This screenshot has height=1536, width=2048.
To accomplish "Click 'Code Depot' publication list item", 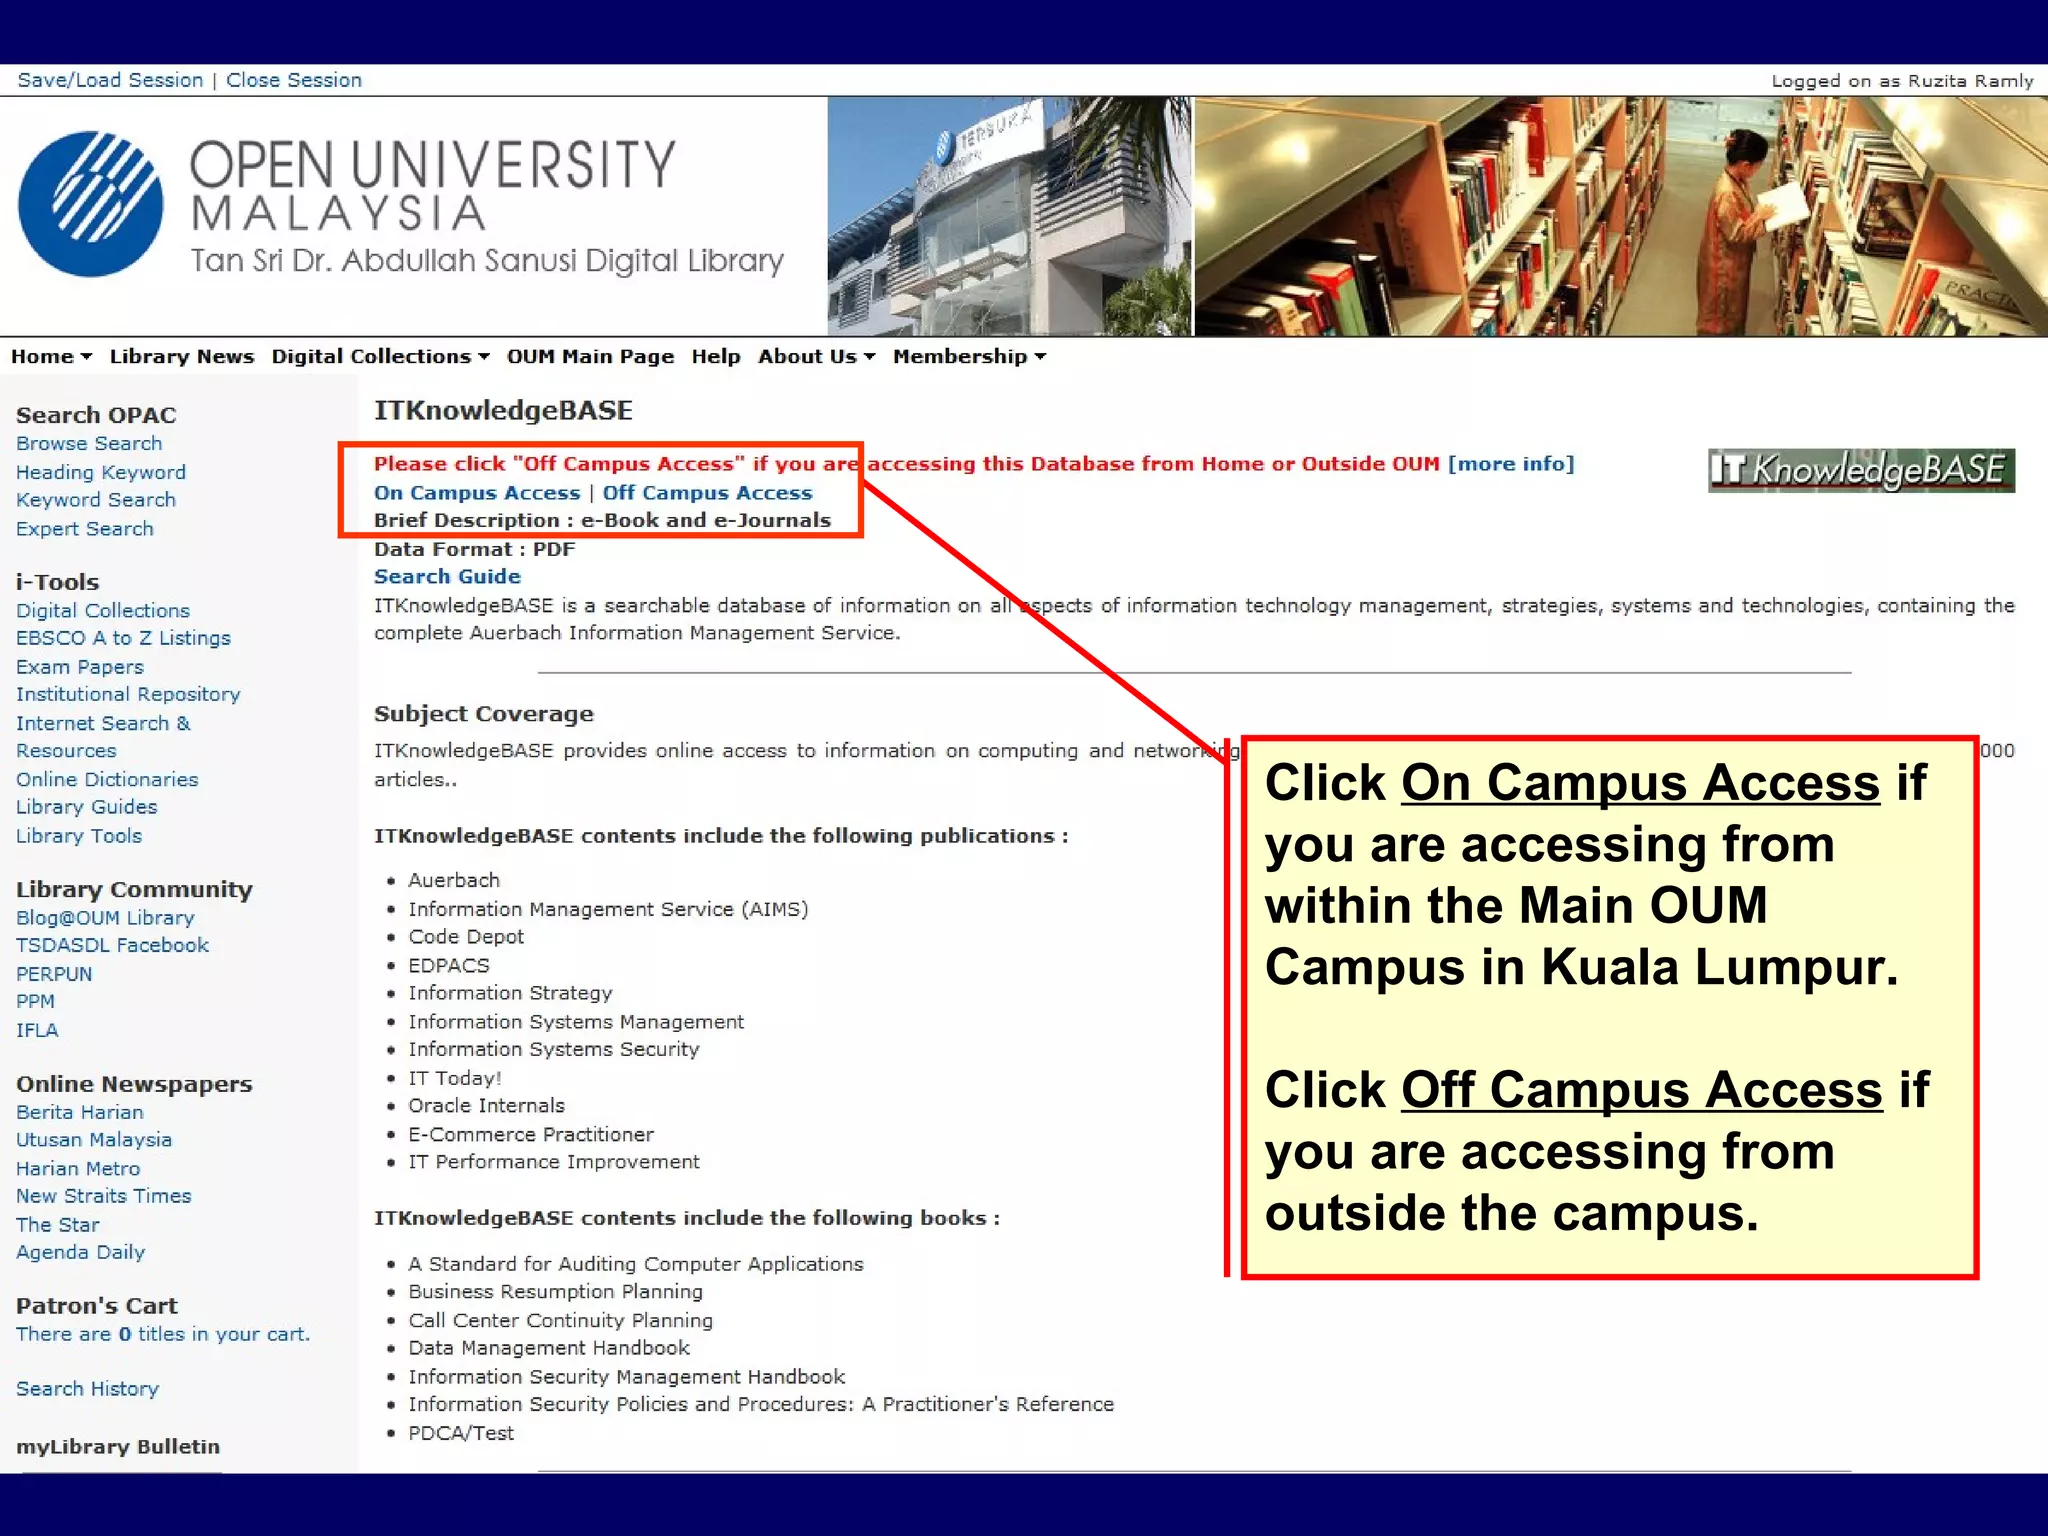I will point(466,937).
